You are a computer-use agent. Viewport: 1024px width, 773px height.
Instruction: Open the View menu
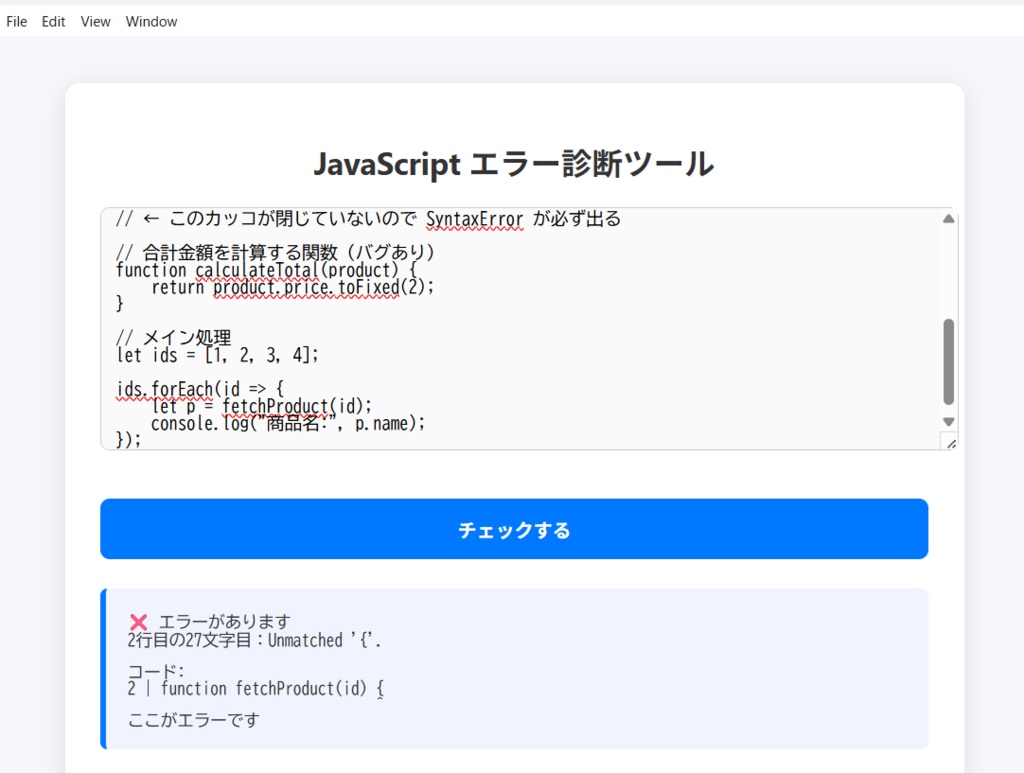(95, 21)
